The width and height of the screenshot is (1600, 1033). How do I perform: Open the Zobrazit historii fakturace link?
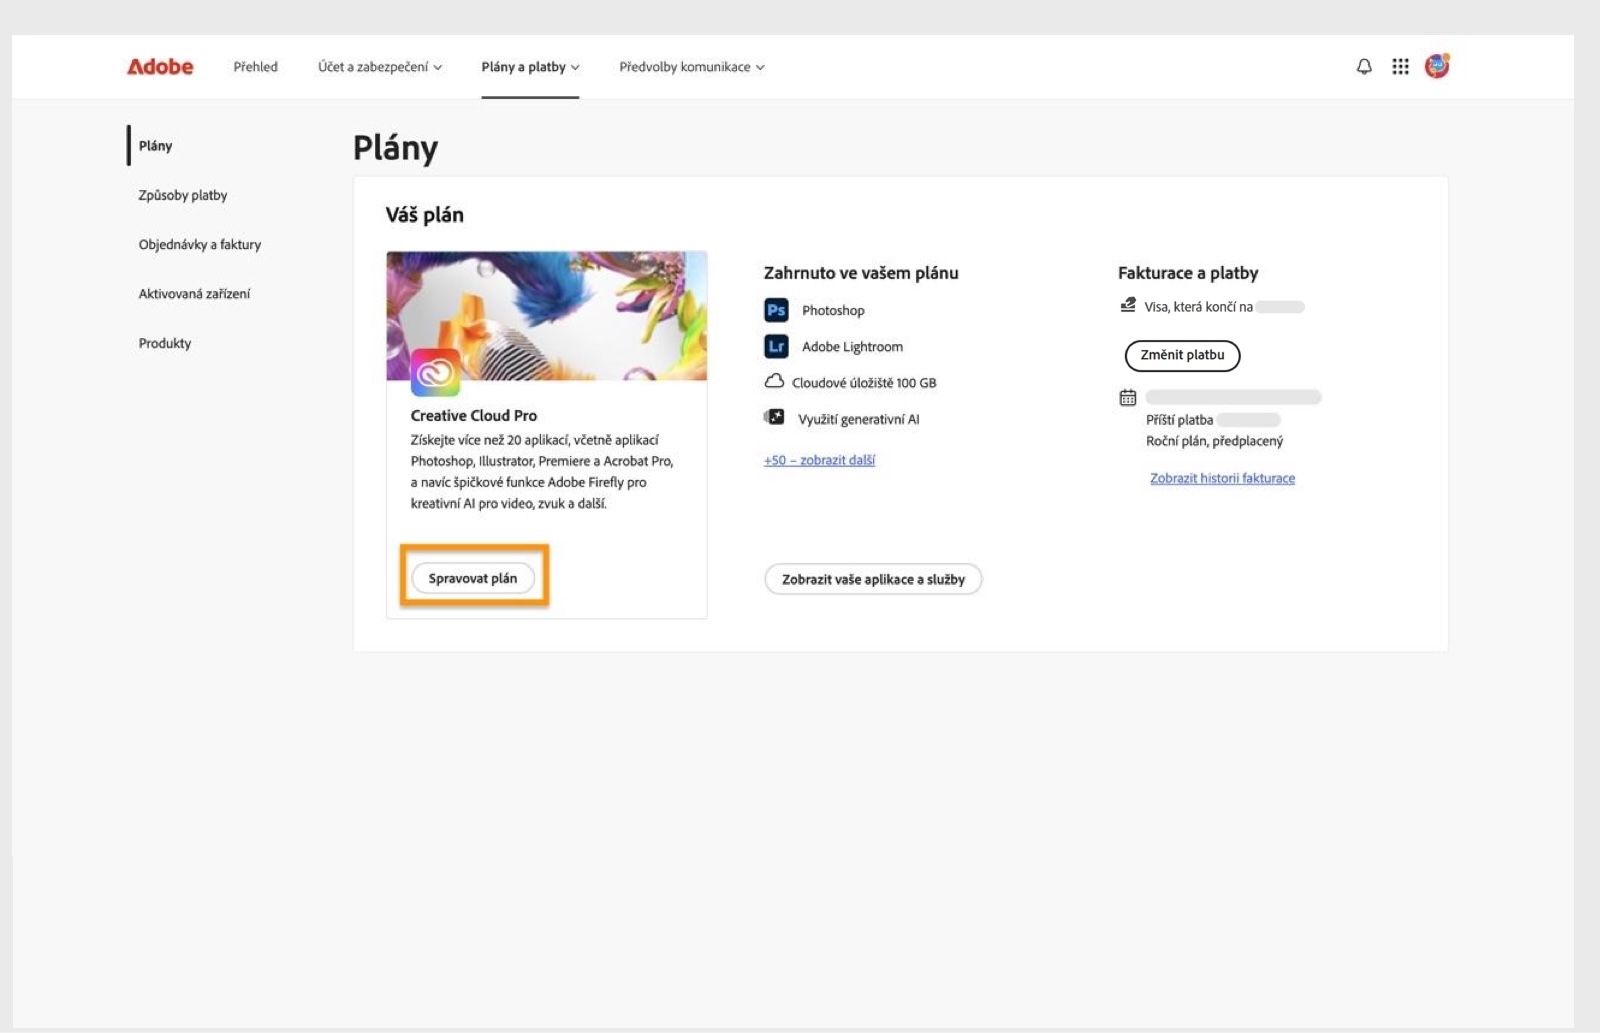1222,478
